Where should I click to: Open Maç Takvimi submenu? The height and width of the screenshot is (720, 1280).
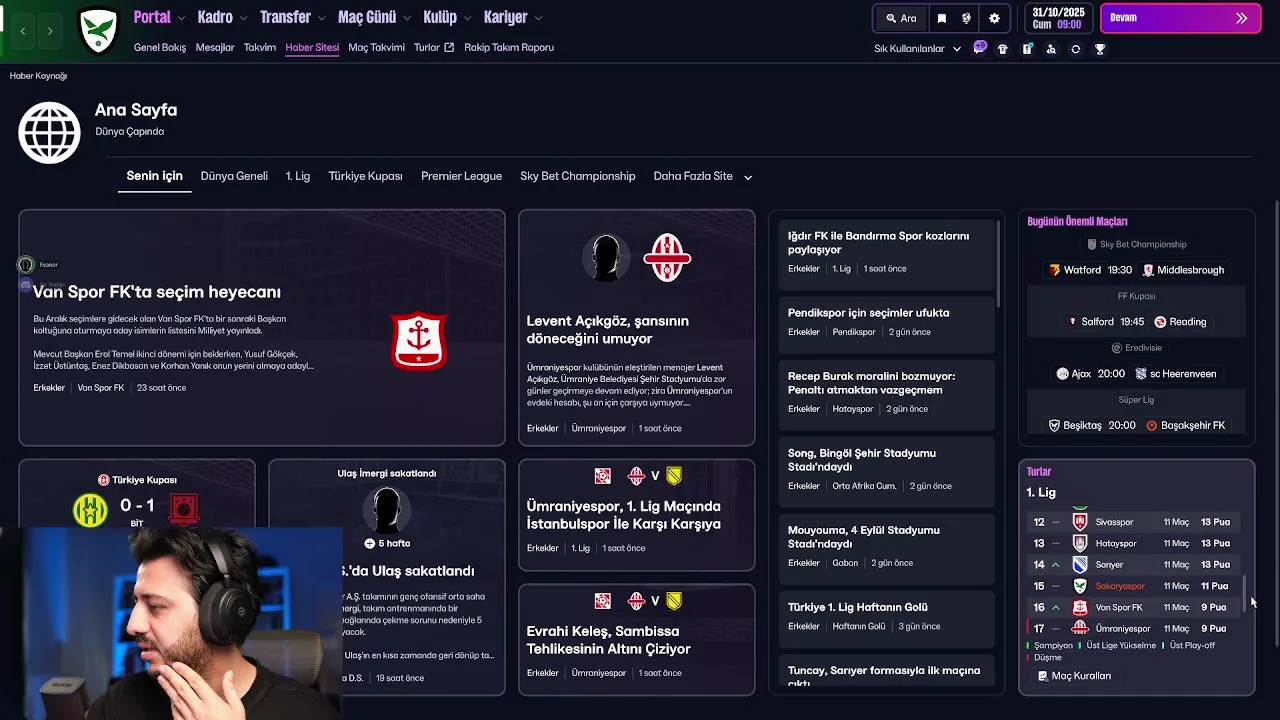(x=376, y=47)
